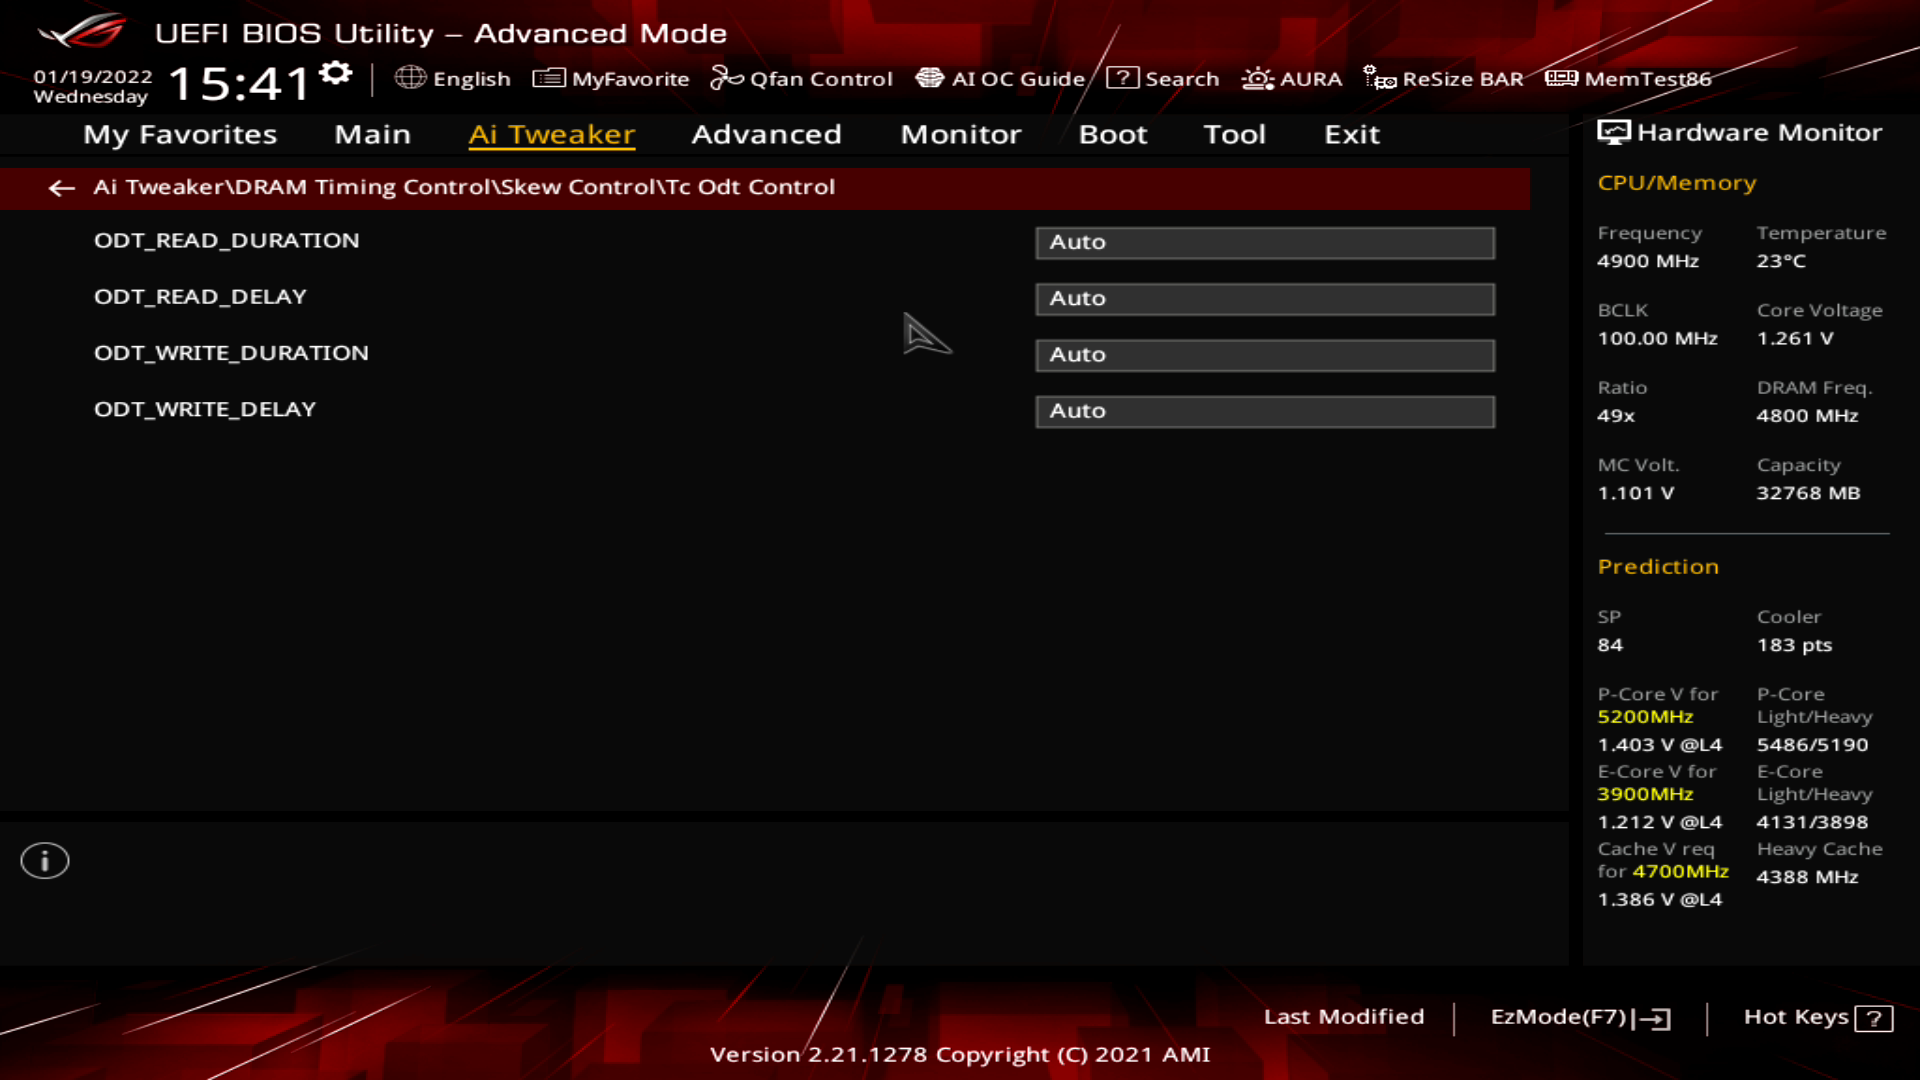Open the Monitor menu
This screenshot has width=1920, height=1080.
coord(960,134)
